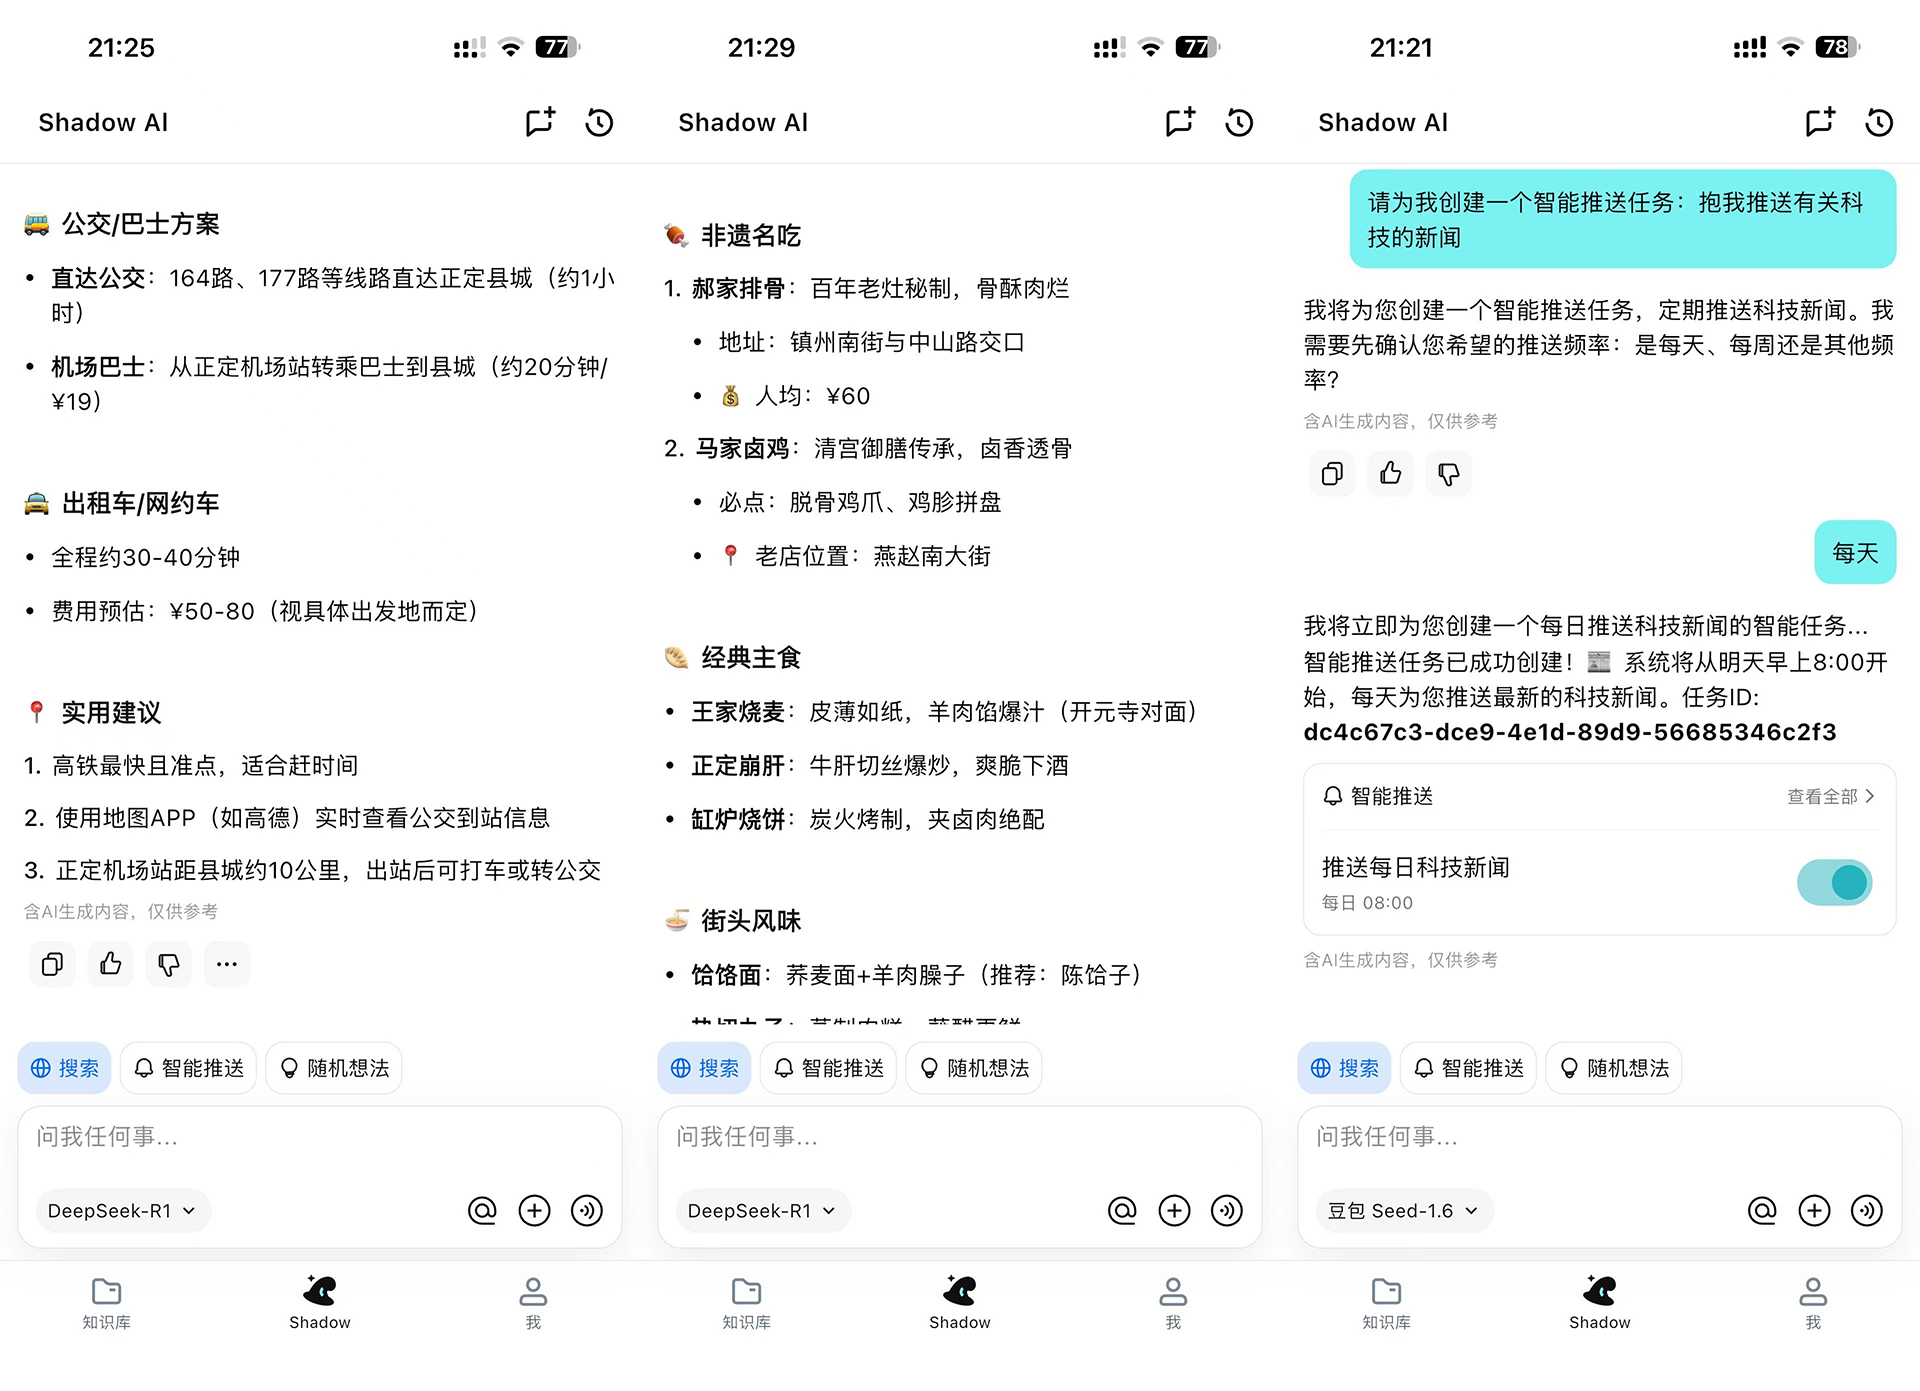Image resolution: width=1920 pixels, height=1391 pixels.
Task: Open chat history in middle phone
Action: (x=1239, y=122)
